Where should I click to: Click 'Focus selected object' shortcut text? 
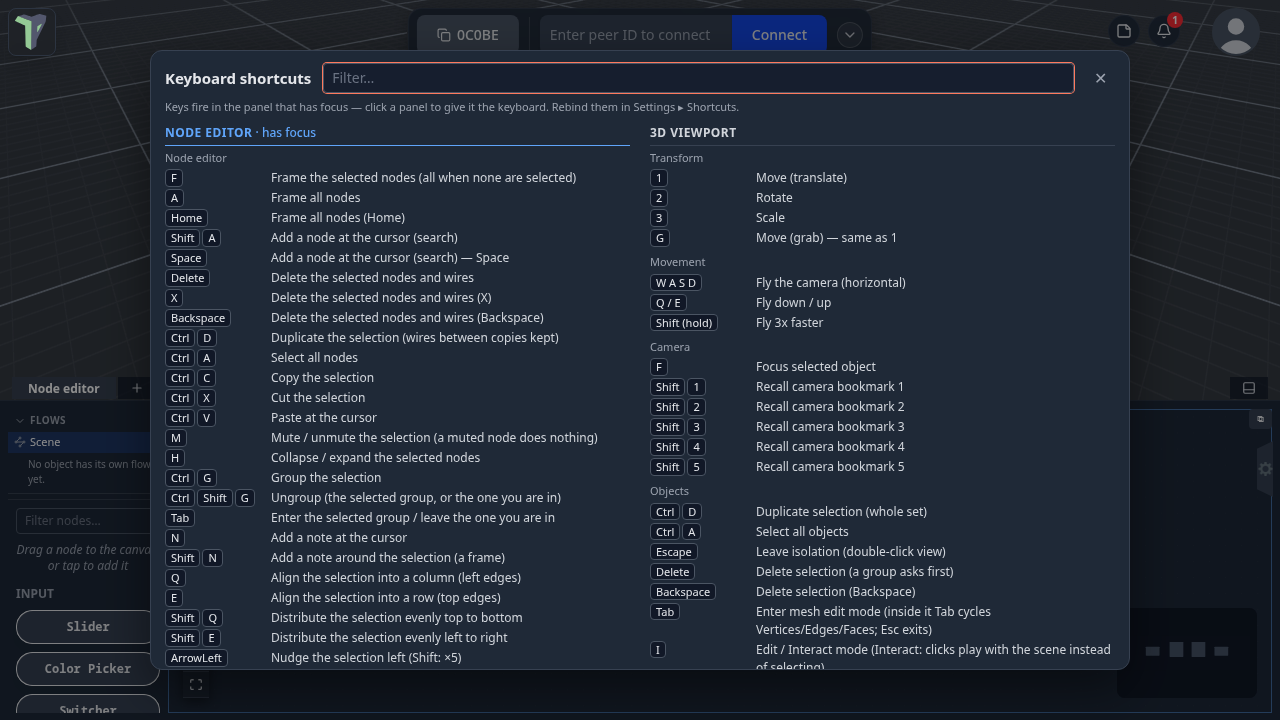816,367
